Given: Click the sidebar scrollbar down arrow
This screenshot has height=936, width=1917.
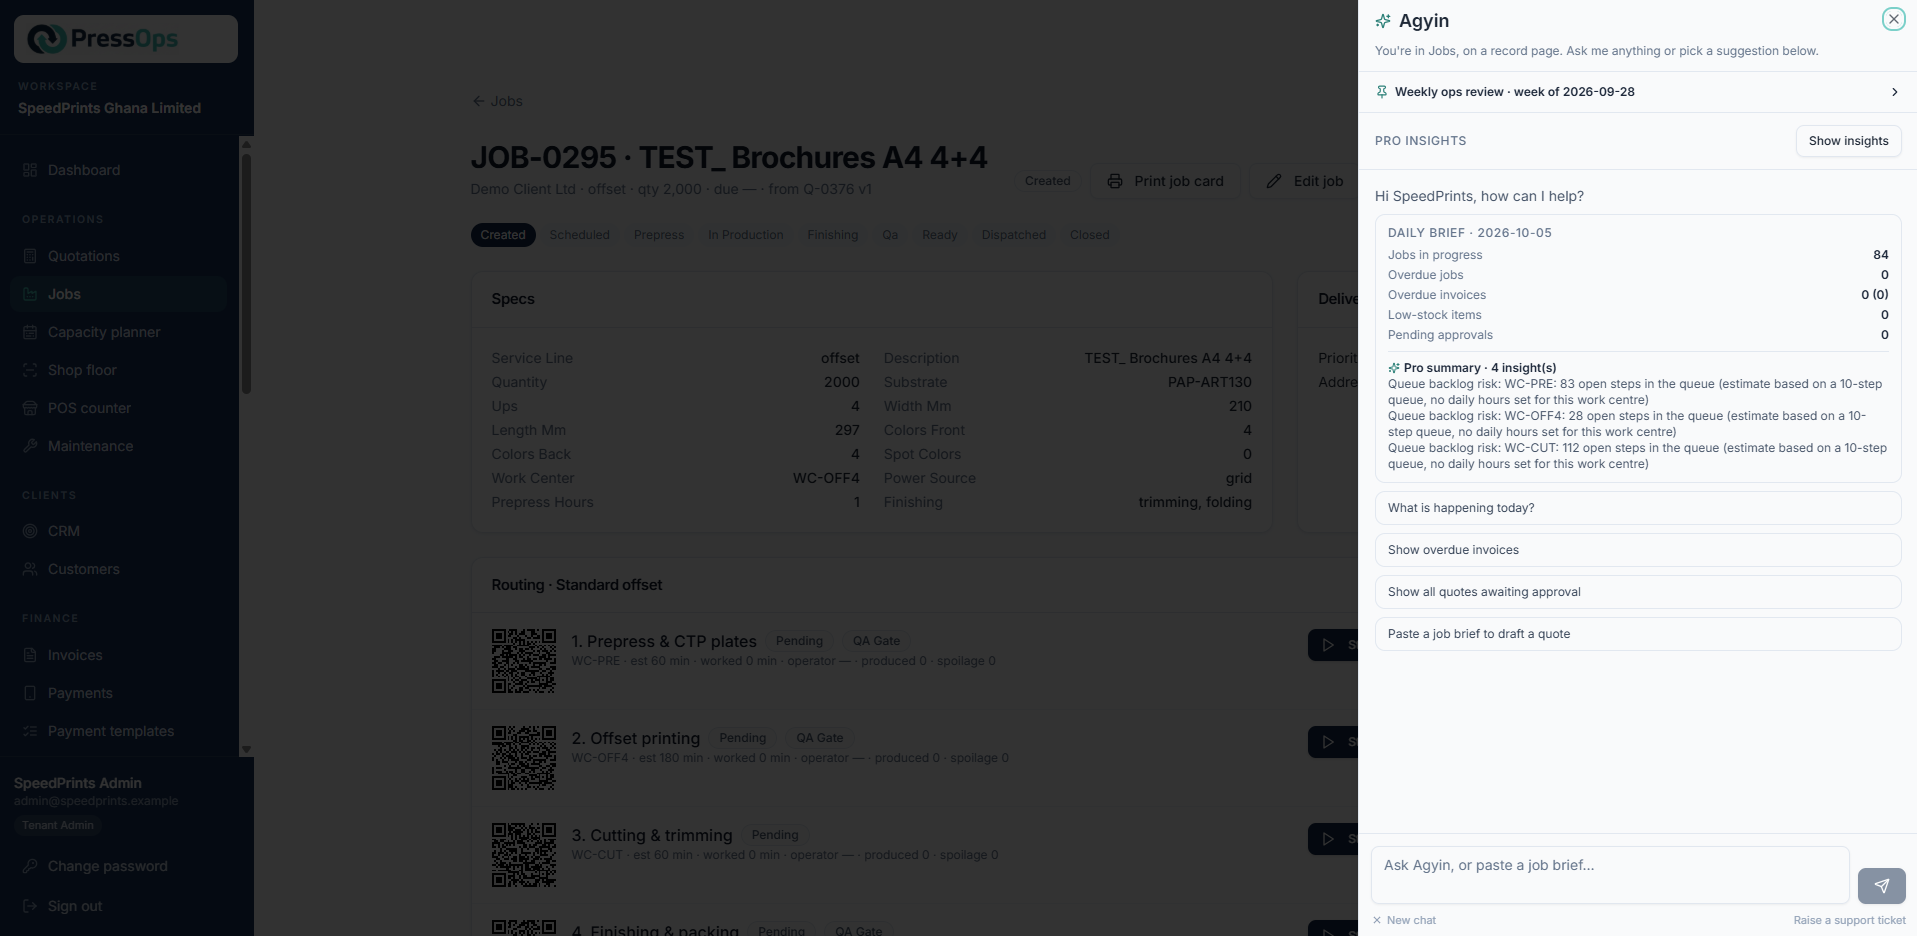Looking at the screenshot, I should click(246, 749).
